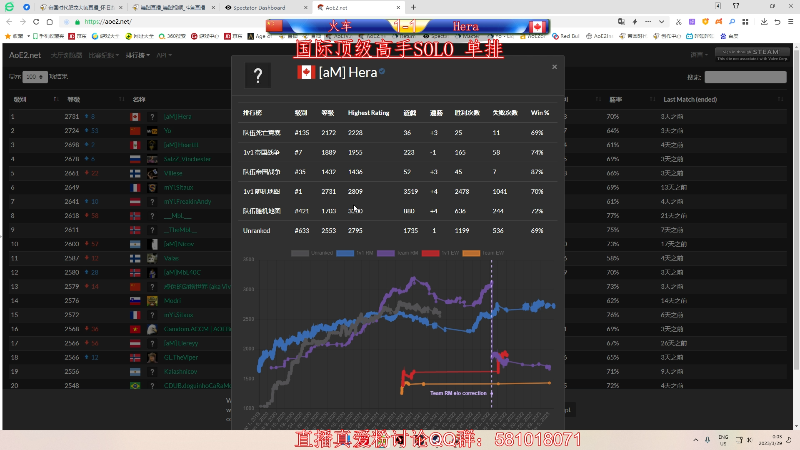This screenshot has height=450, width=800.
Task: Toggle 1v1 RM series in chart legend
Action: point(355,253)
